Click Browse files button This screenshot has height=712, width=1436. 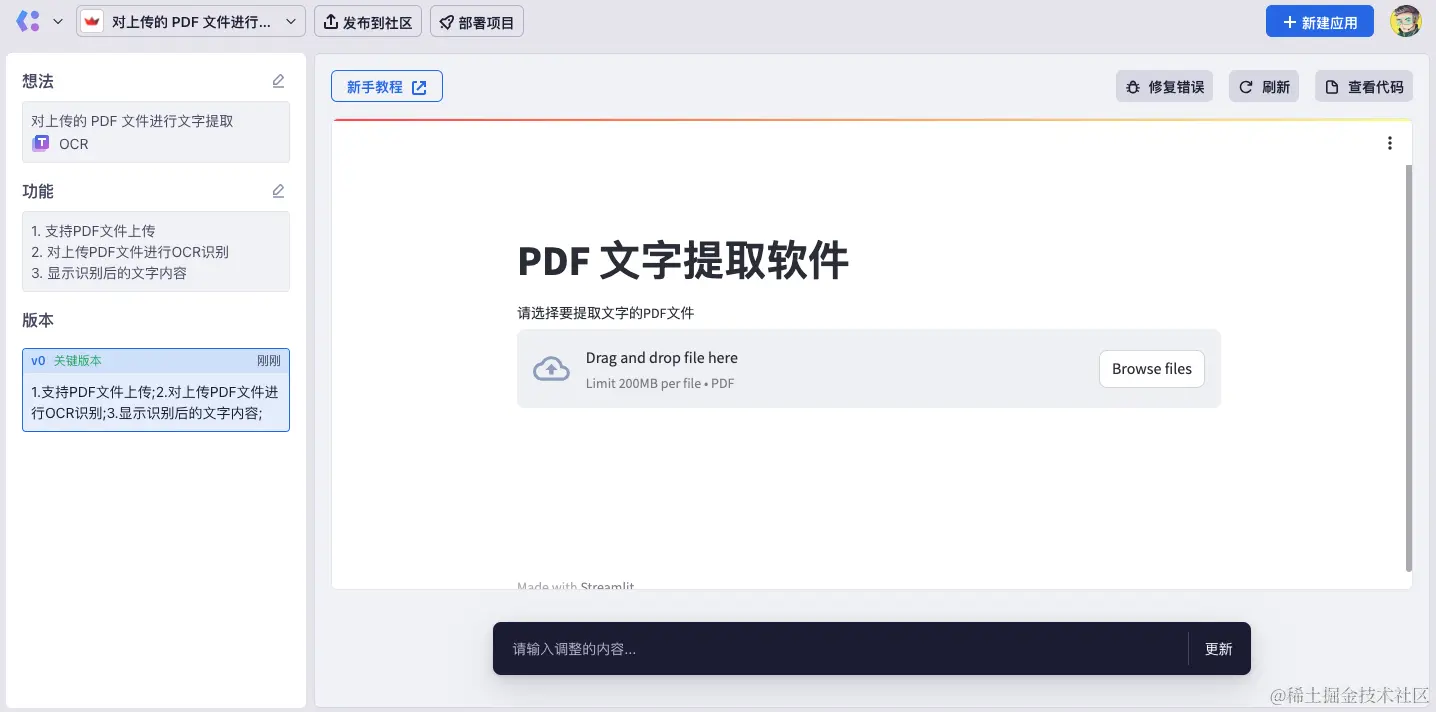click(1151, 369)
